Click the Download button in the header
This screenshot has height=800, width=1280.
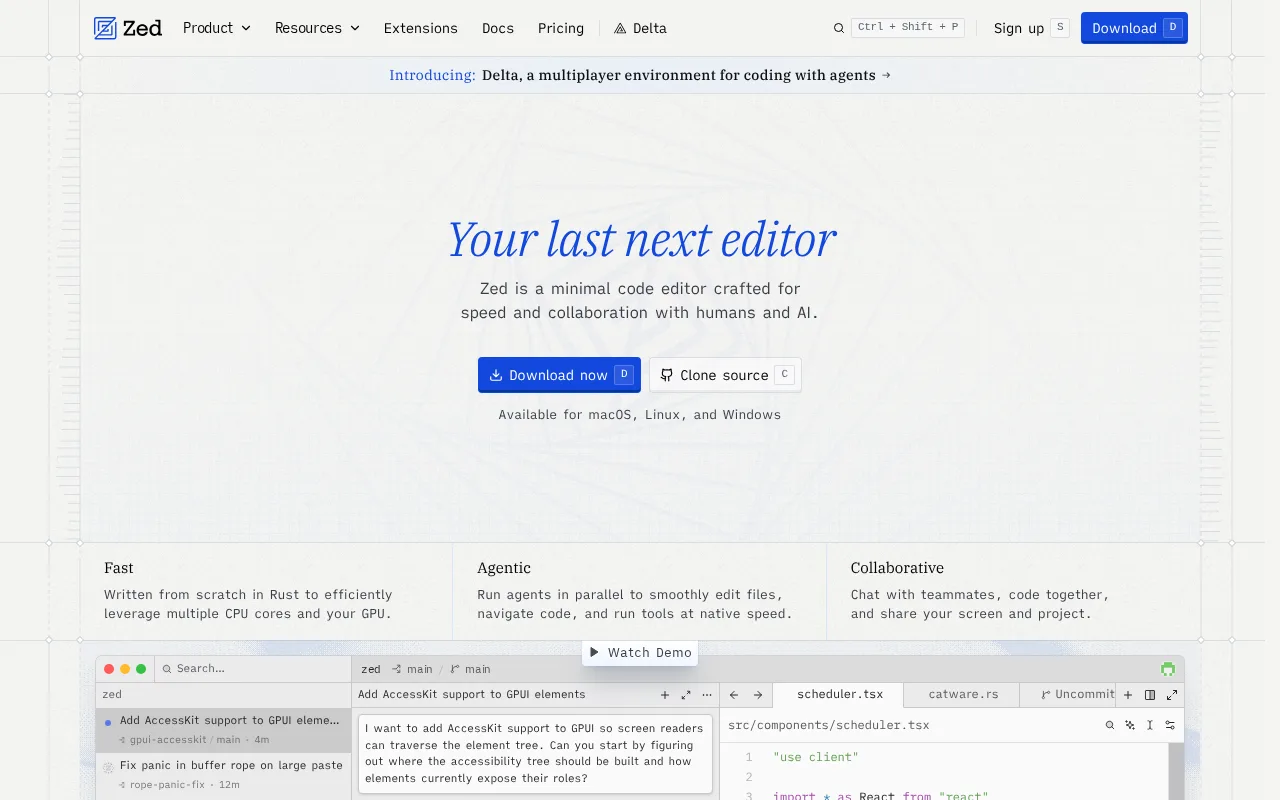click(x=1134, y=28)
